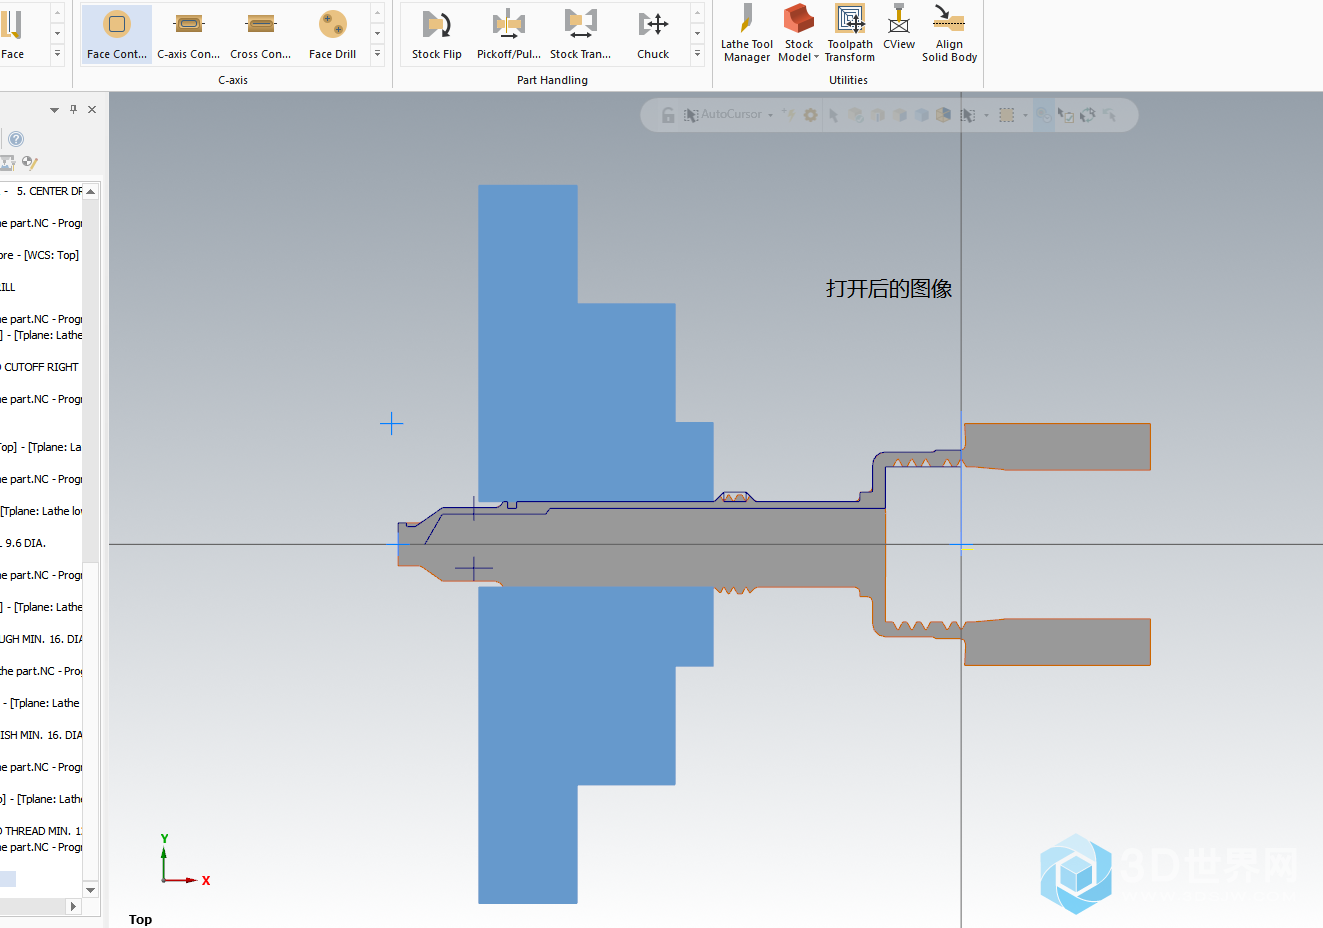The width and height of the screenshot is (1323, 928).
Task: Click the machine simulation icon in the manager
Action: pyautogui.click(x=8, y=163)
